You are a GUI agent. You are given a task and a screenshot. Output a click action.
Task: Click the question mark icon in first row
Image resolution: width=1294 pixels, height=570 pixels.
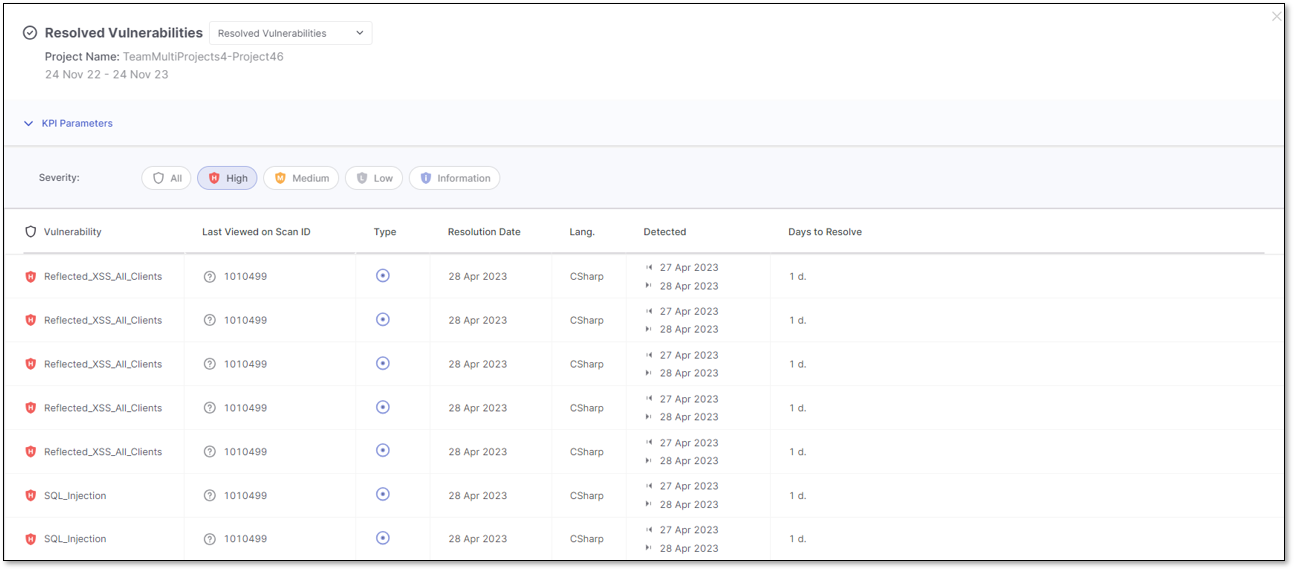point(210,277)
